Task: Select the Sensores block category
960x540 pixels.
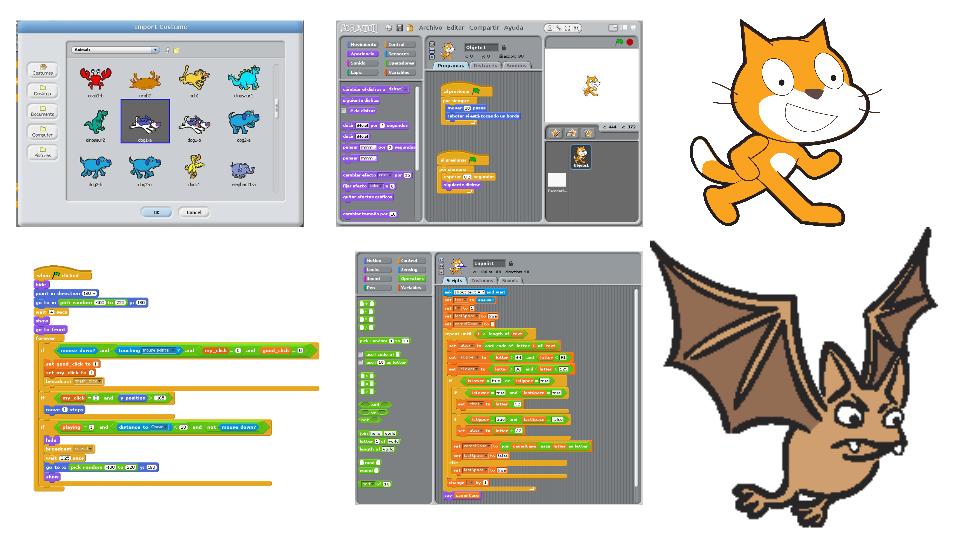Action: point(400,54)
